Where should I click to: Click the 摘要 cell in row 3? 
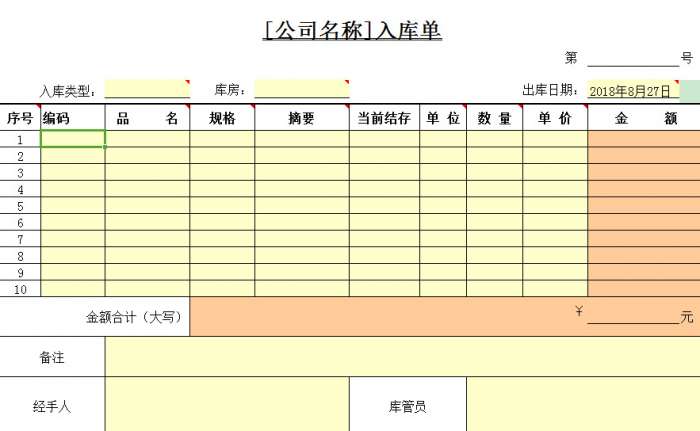302,172
